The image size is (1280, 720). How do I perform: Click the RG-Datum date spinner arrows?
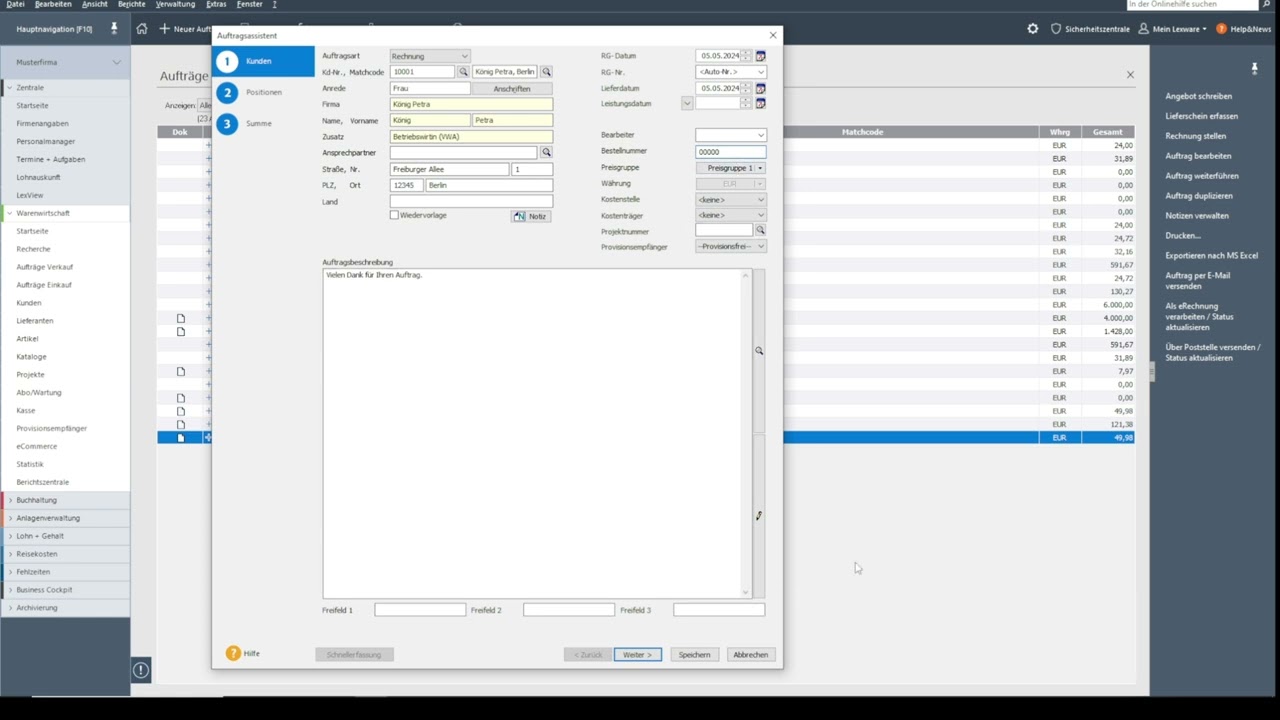click(x=746, y=56)
